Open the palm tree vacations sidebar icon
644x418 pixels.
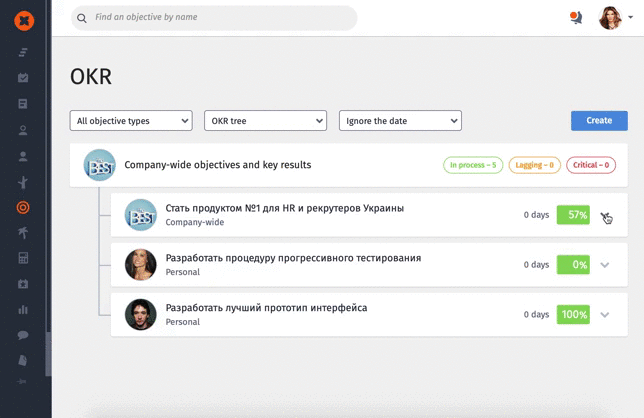(x=23, y=232)
